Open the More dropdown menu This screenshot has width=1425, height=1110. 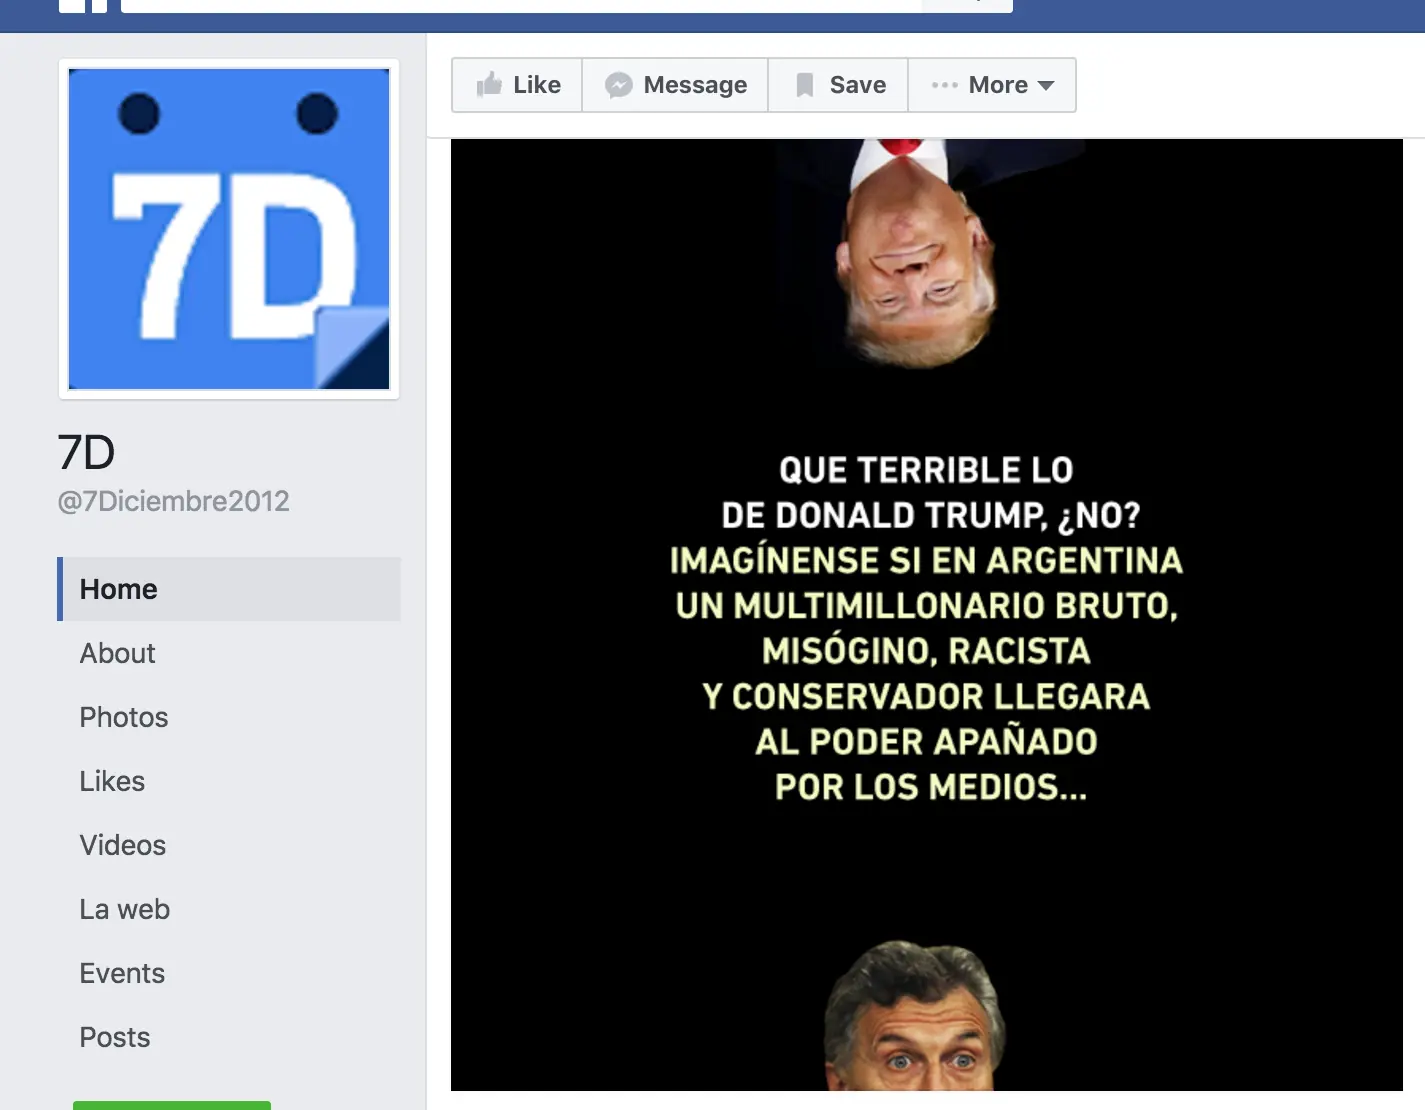click(992, 85)
